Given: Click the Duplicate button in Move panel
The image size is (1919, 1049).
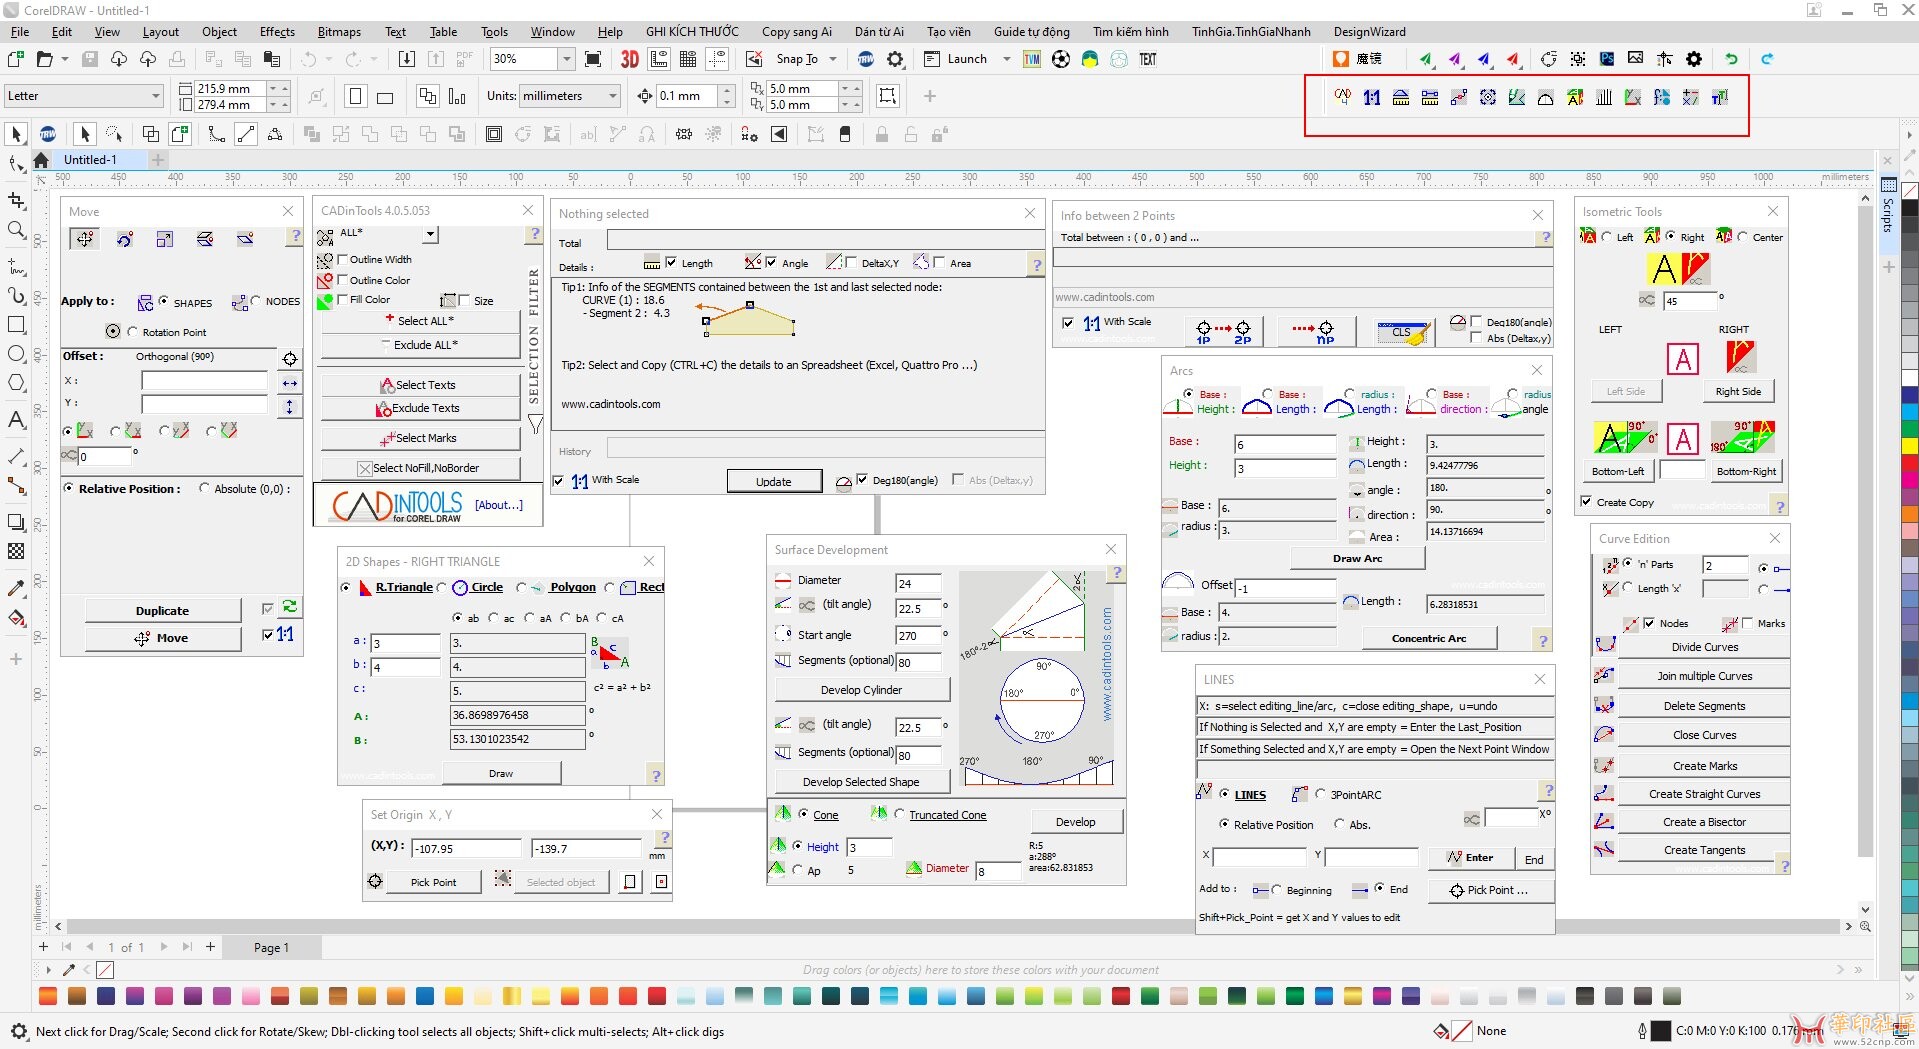Looking at the screenshot, I should pos(162,611).
